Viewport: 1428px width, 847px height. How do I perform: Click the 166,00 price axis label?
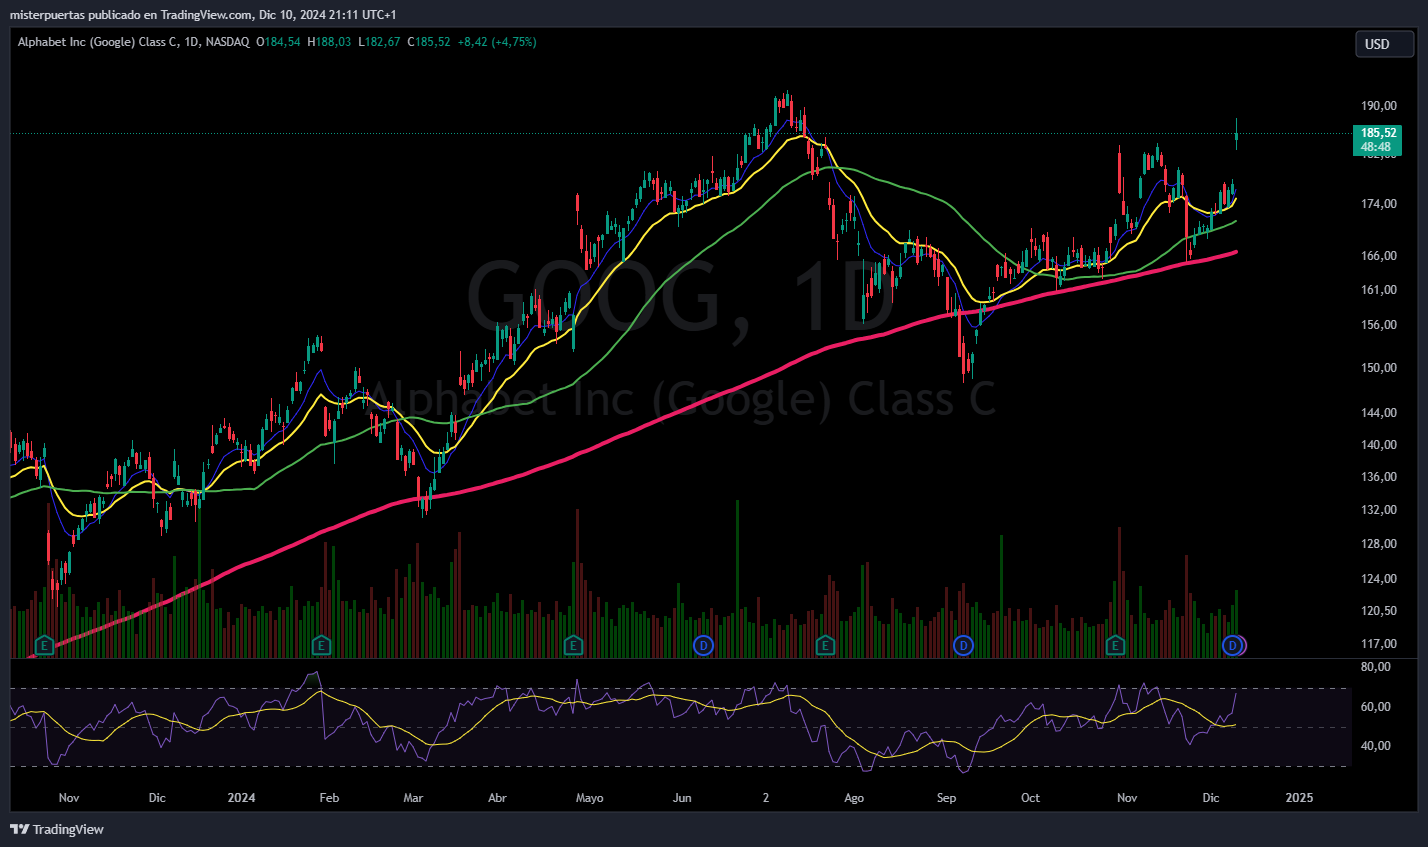1378,256
